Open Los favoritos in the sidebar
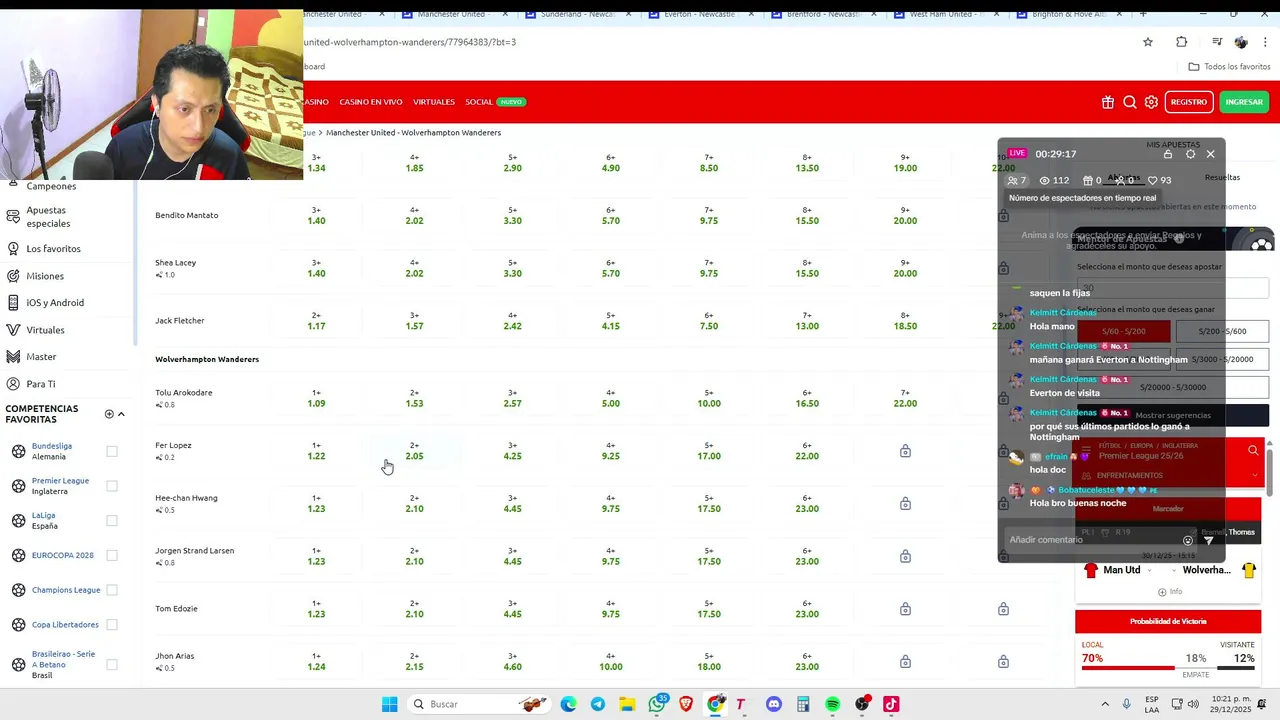Viewport: 1280px width, 720px height. pyautogui.click(x=53, y=249)
